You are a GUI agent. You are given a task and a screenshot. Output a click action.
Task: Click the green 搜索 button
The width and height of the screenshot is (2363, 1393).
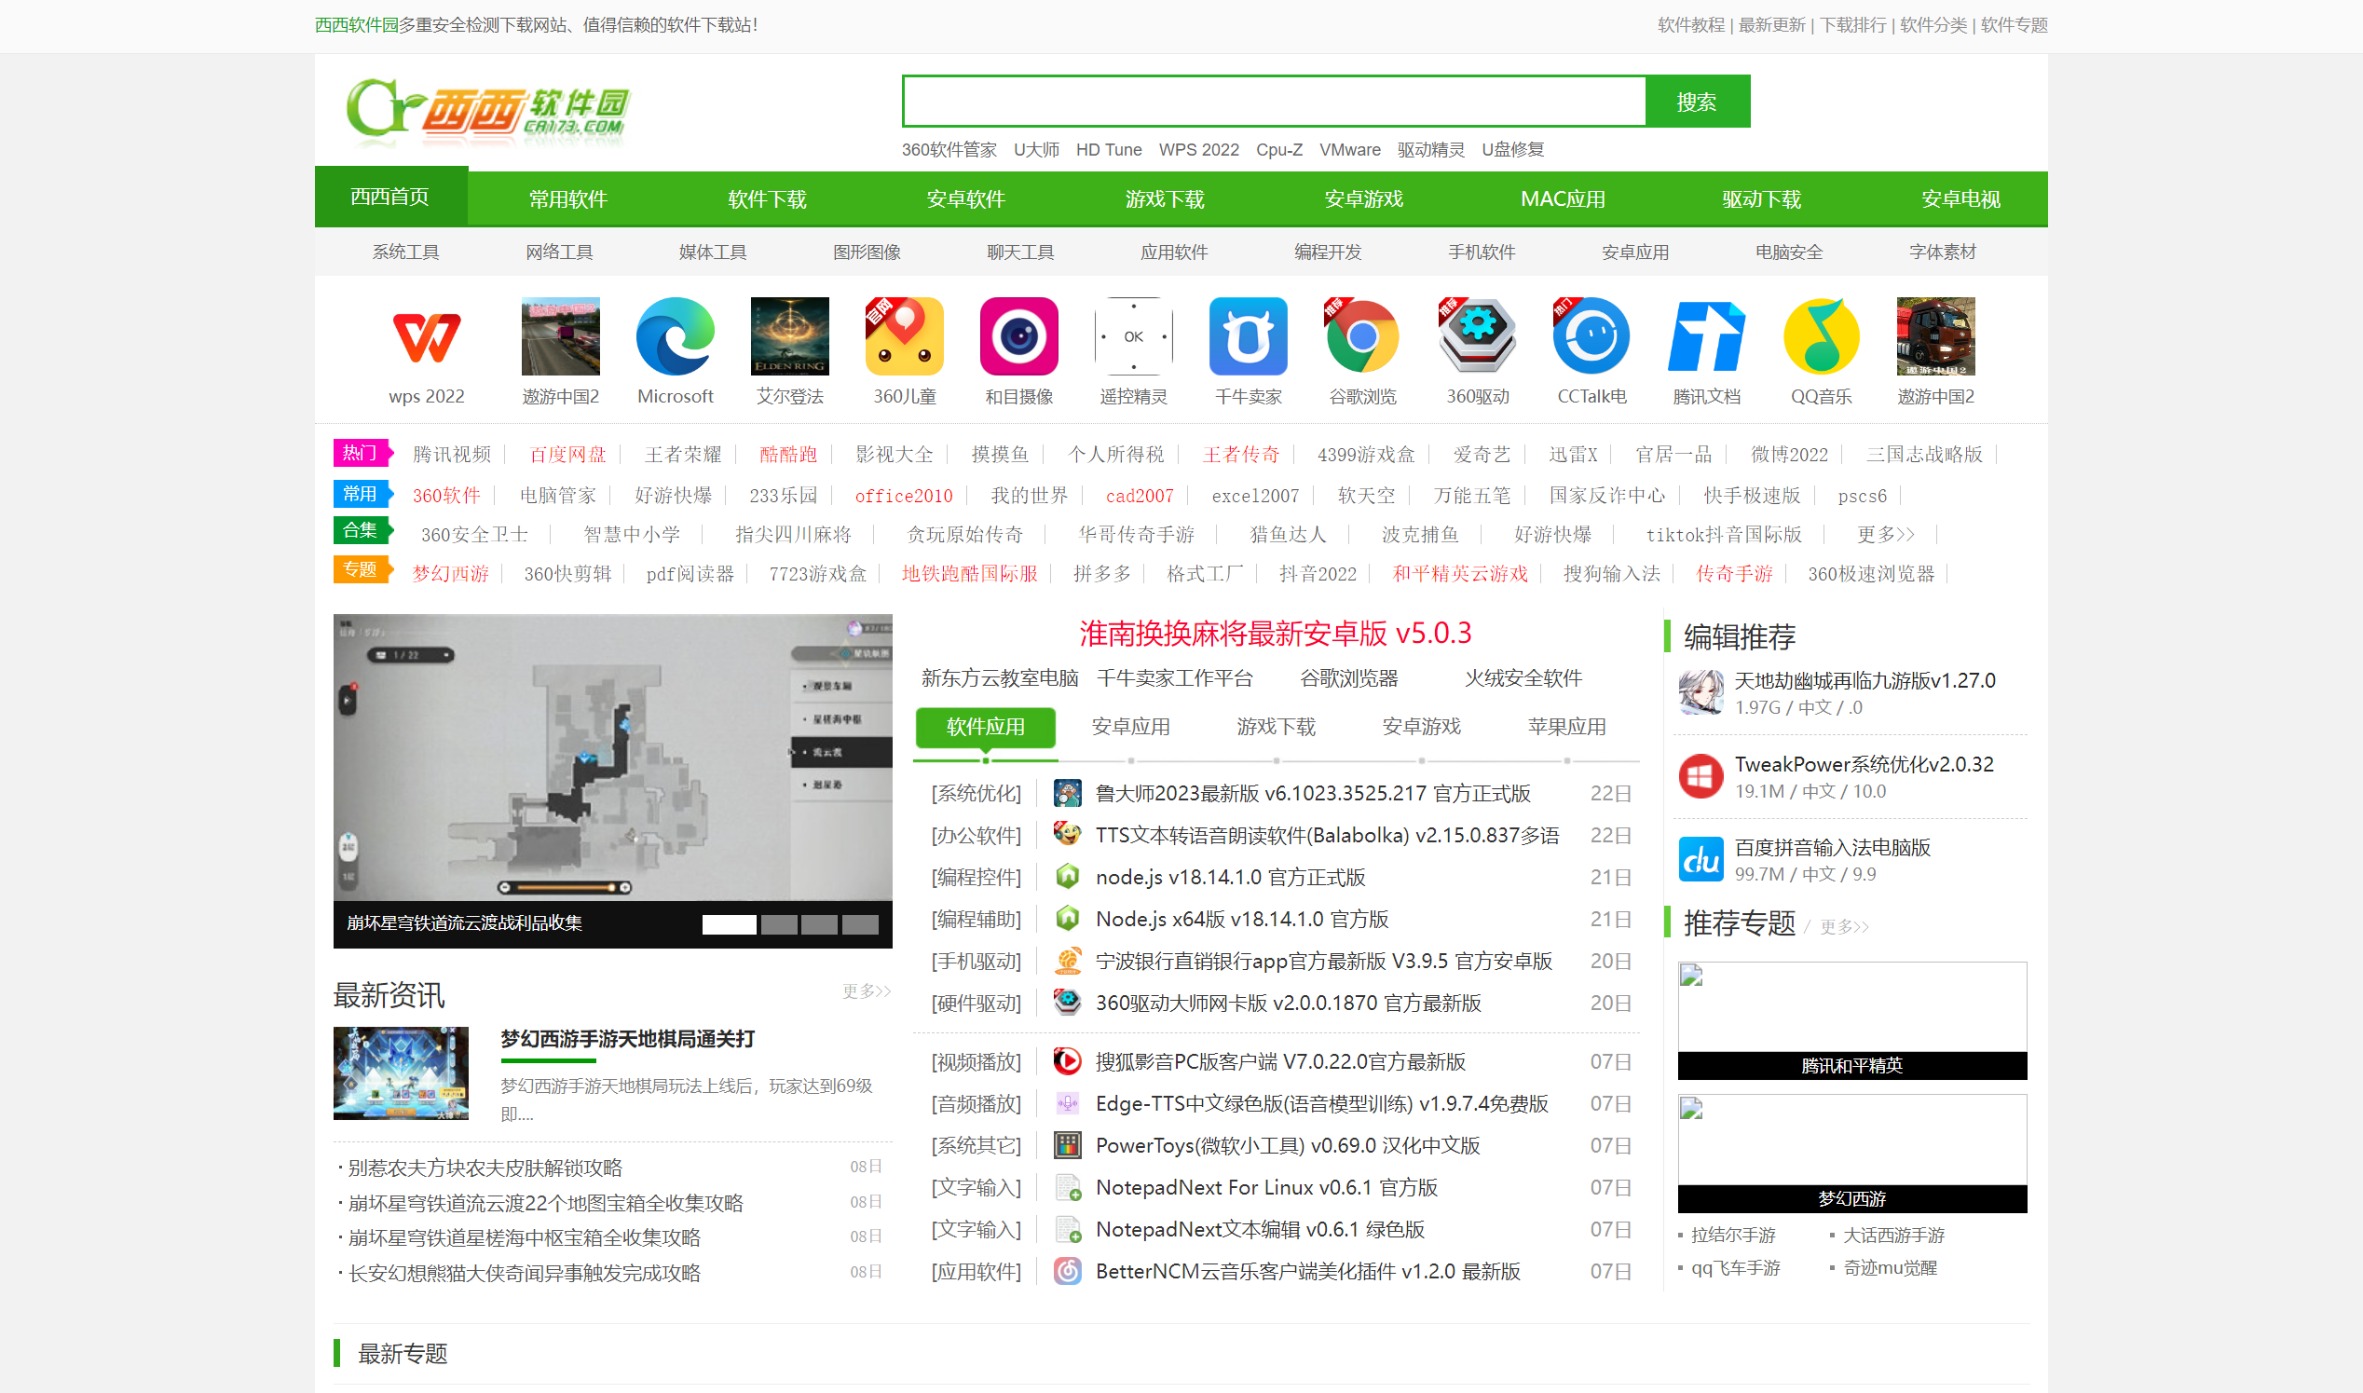tap(1698, 101)
